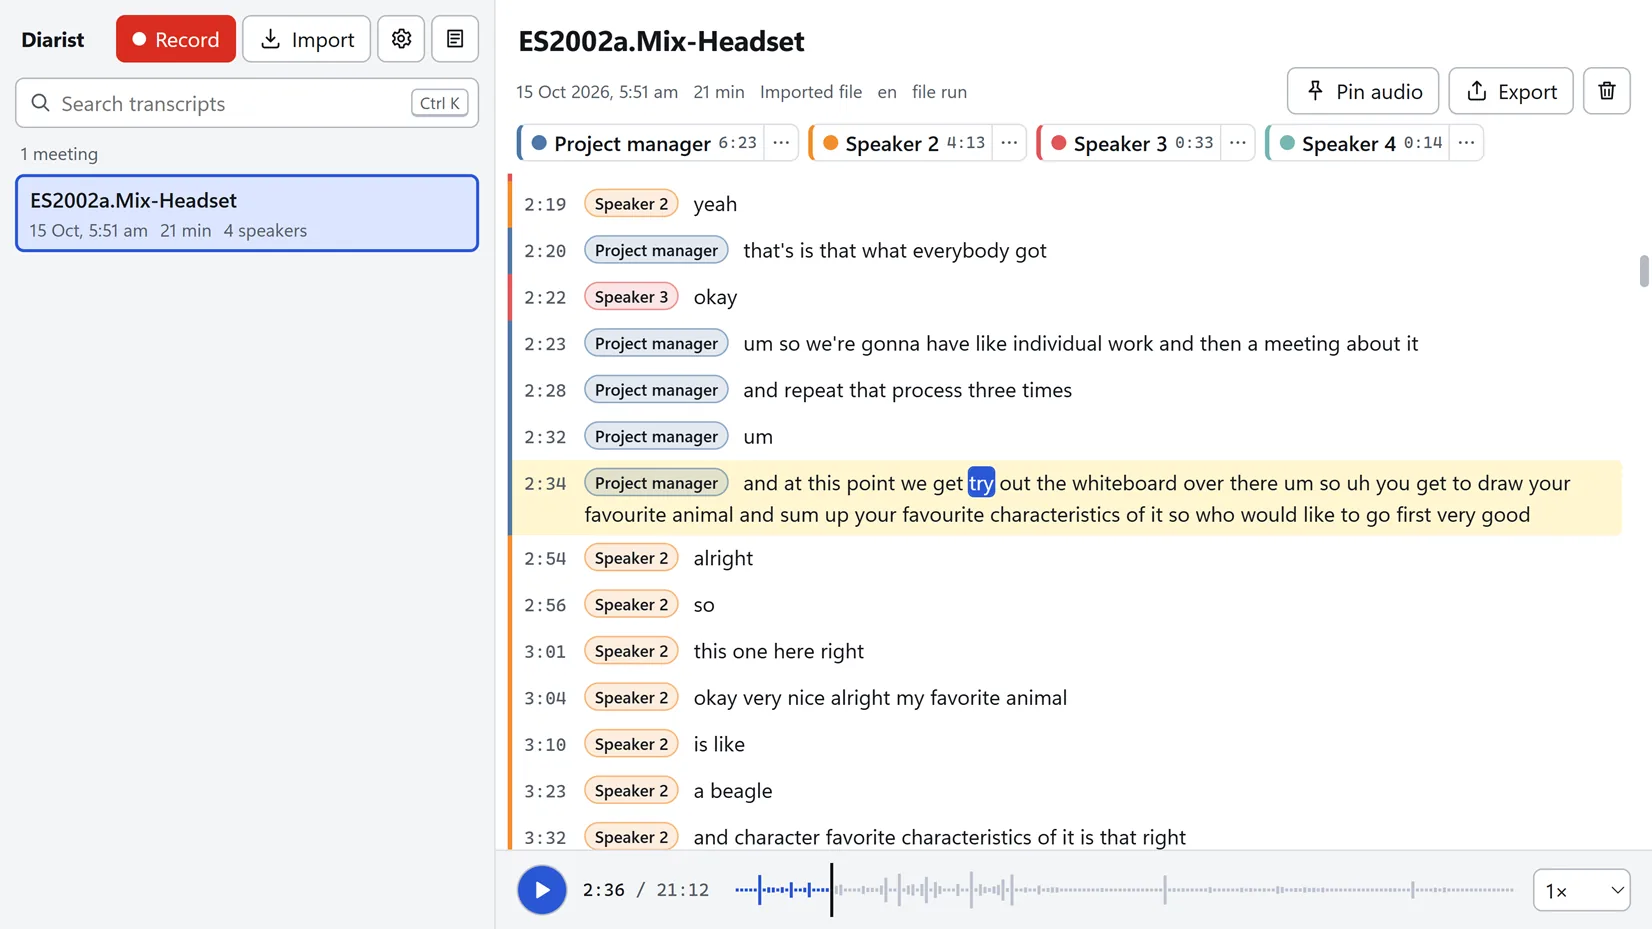Image resolution: width=1652 pixels, height=929 pixels.
Task: Open Speaker 2 options menu
Action: coord(1009,143)
